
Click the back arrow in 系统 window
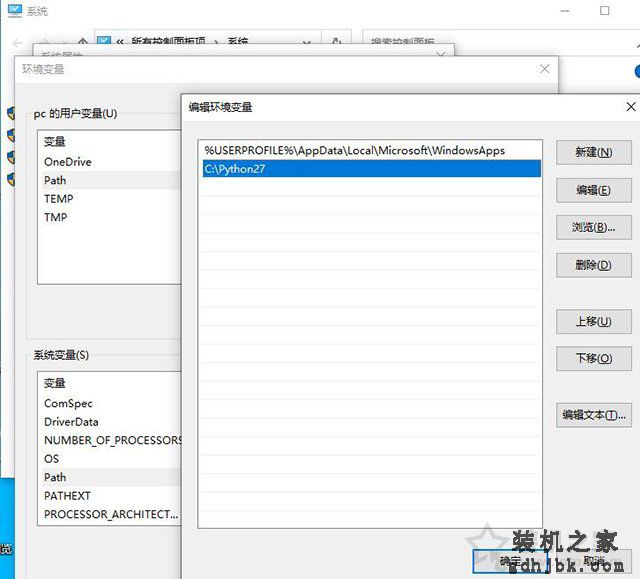point(18,42)
